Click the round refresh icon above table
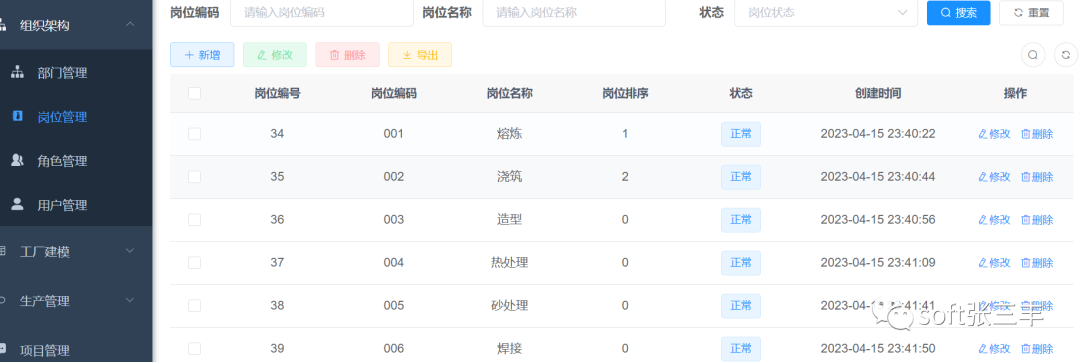The width and height of the screenshot is (1080, 362). [1066, 55]
